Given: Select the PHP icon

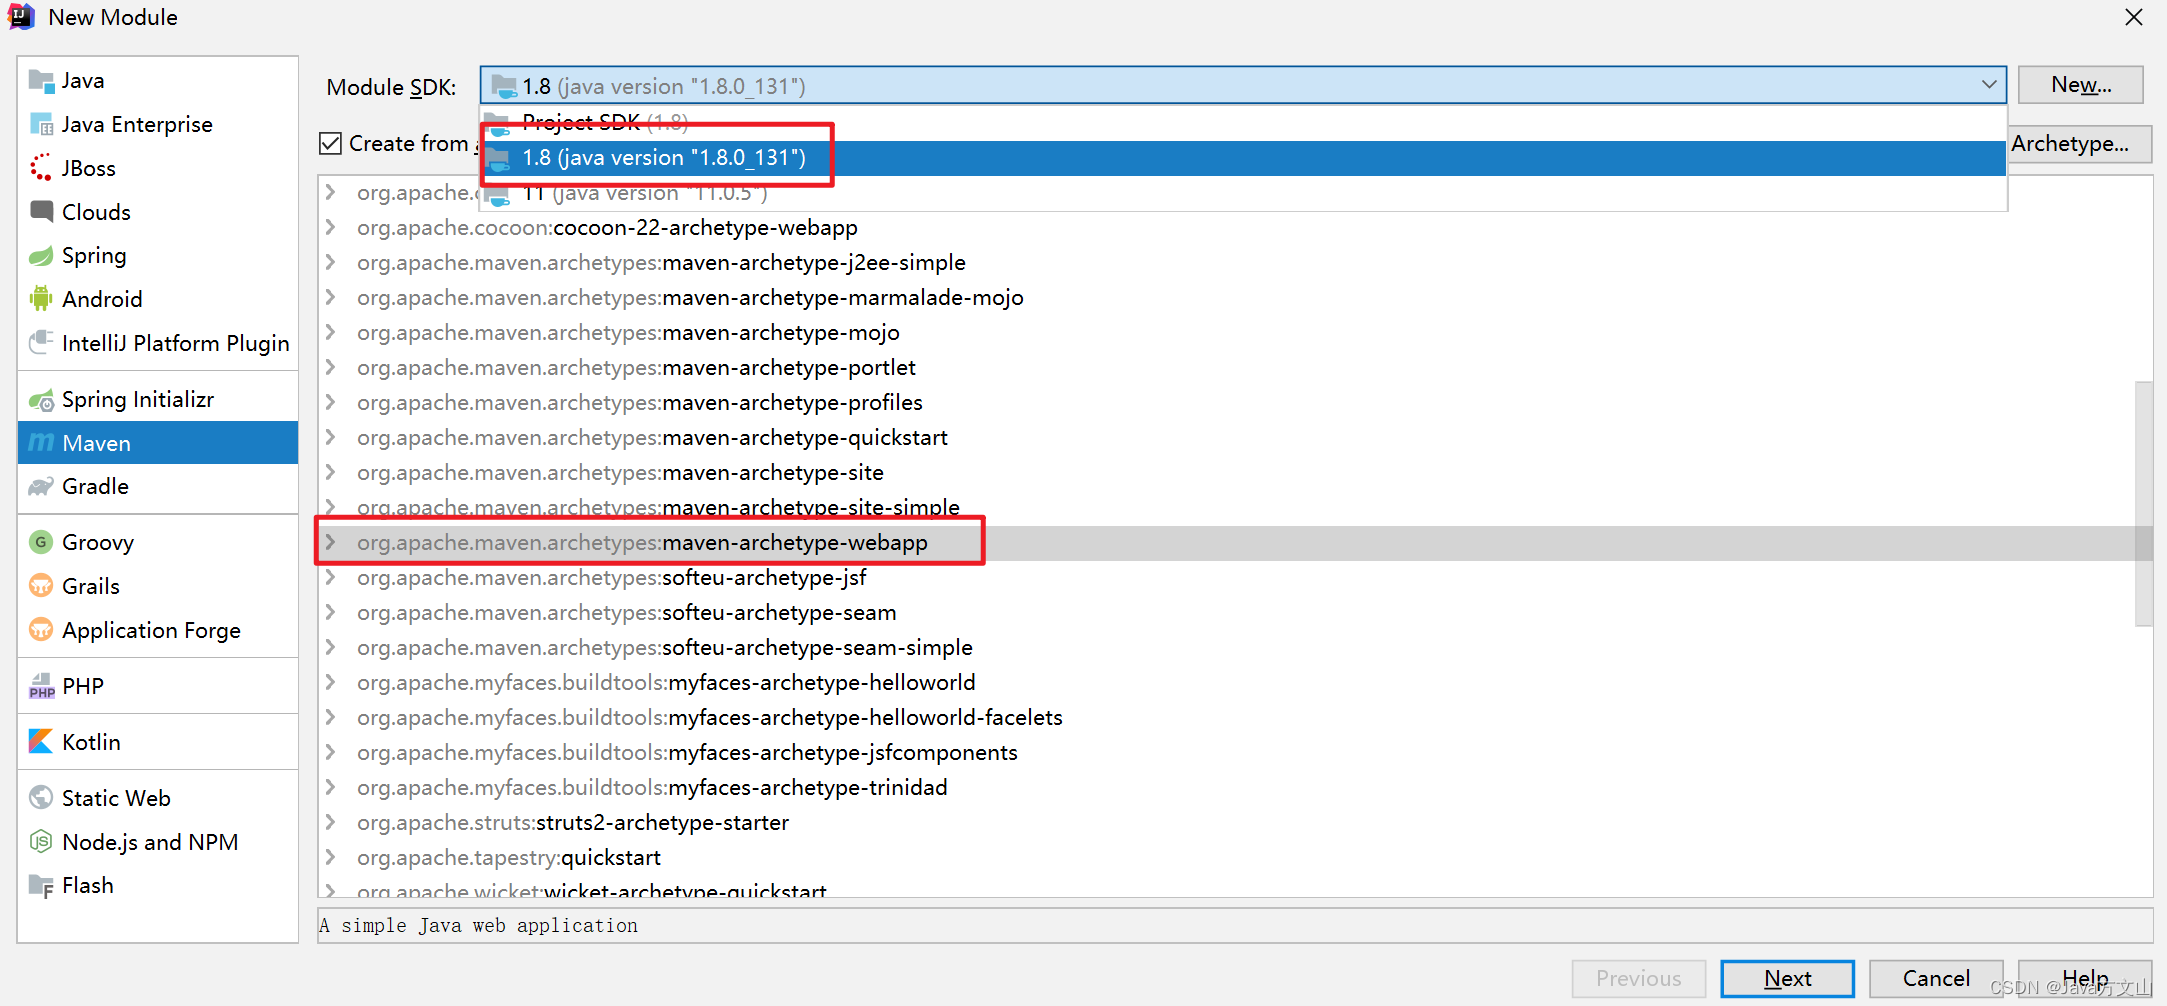Looking at the screenshot, I should (x=41, y=686).
